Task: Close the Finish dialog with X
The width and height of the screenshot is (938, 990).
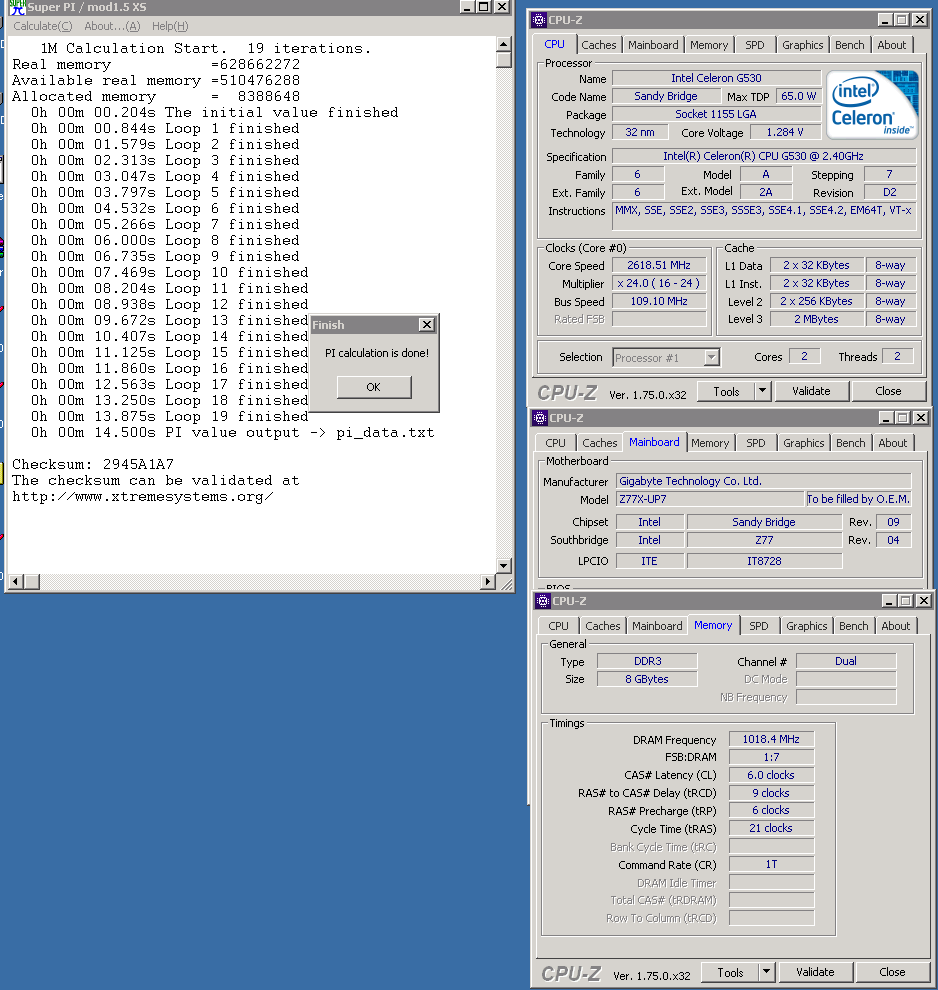Action: pos(427,325)
